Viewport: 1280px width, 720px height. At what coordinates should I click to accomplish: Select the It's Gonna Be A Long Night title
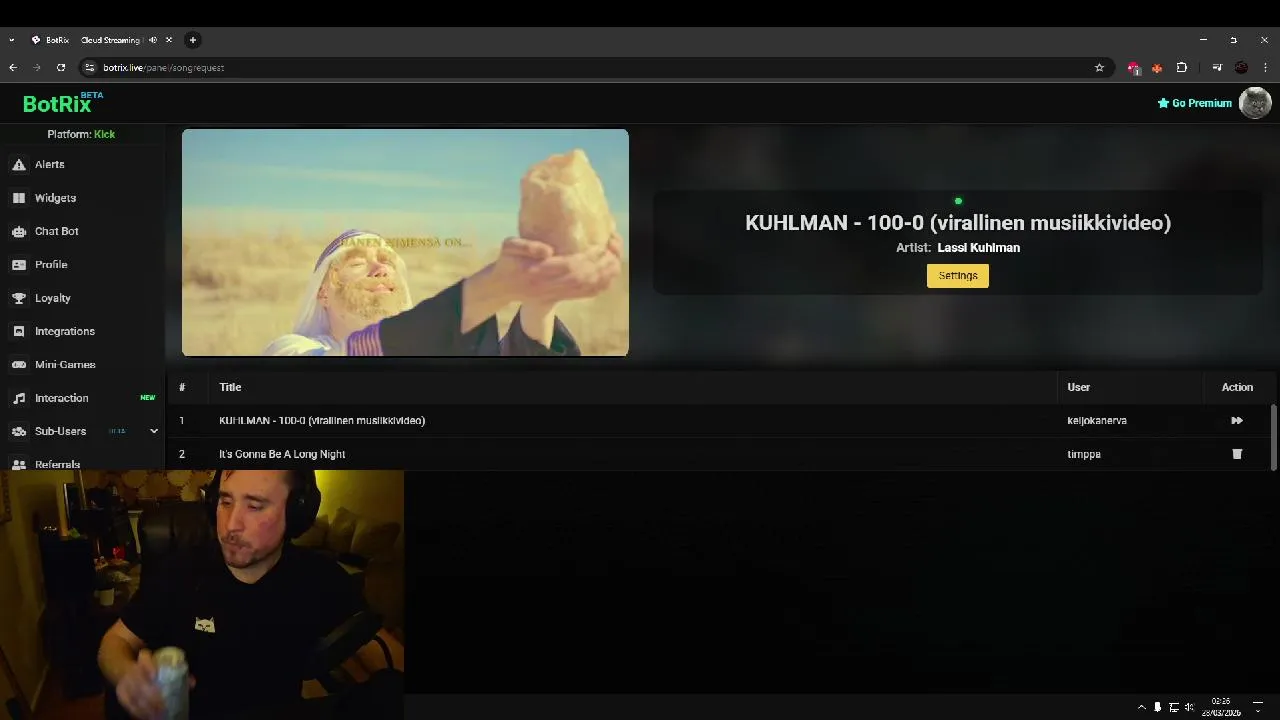[282, 454]
